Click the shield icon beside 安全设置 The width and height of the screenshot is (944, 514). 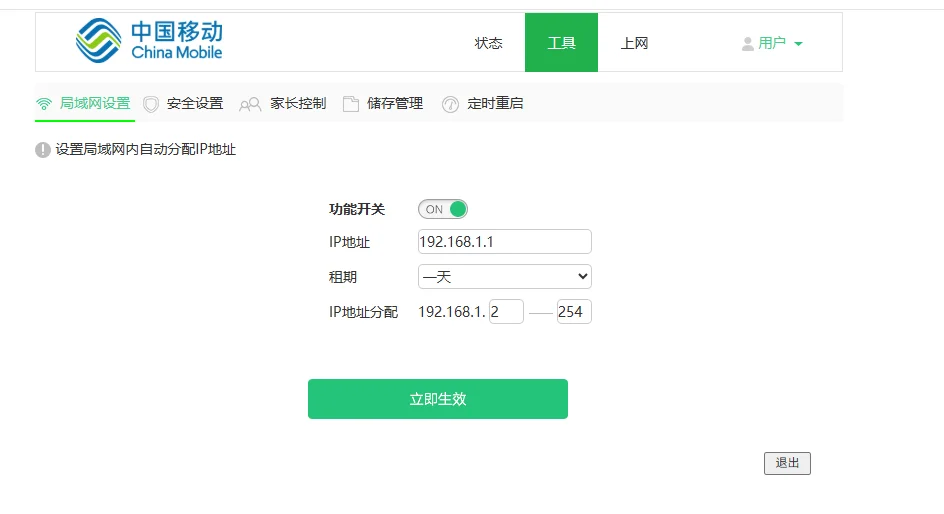151,104
